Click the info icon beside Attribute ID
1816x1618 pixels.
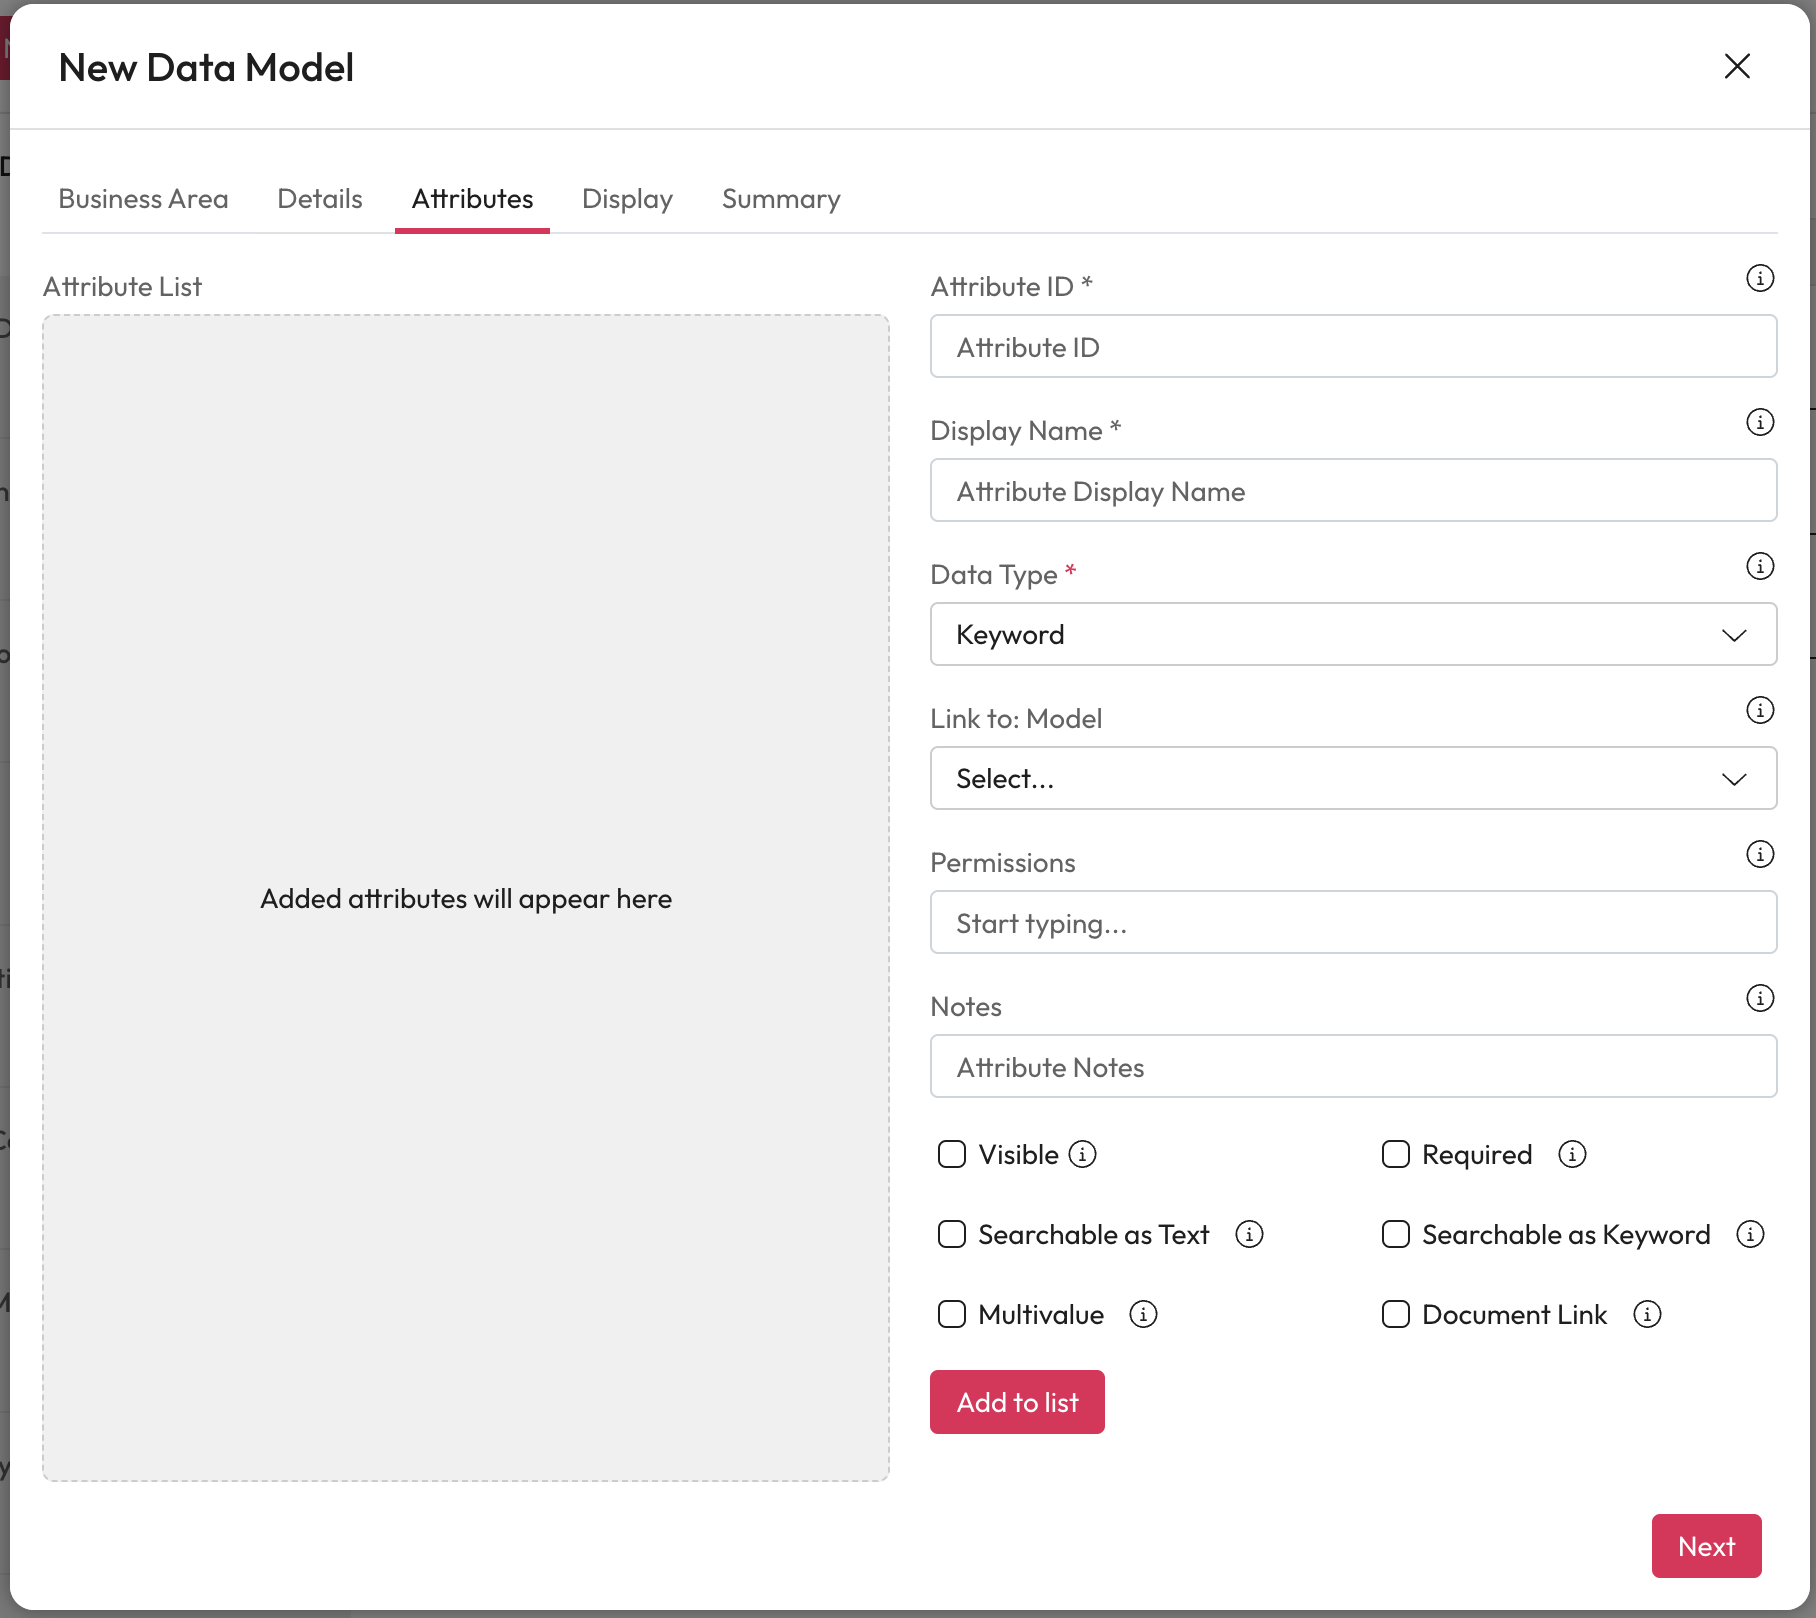[x=1759, y=278]
